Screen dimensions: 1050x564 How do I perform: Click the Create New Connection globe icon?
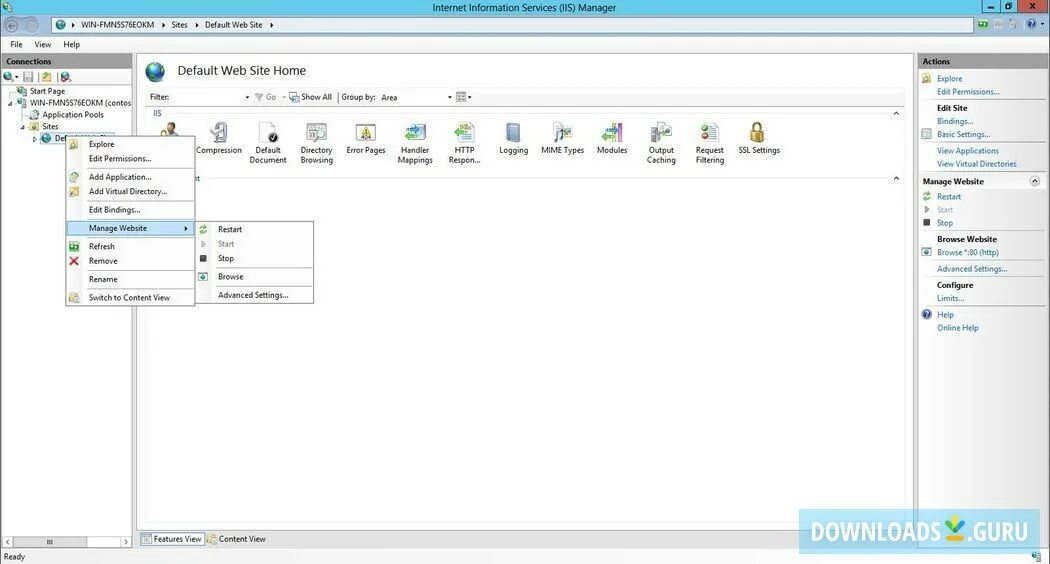9,77
